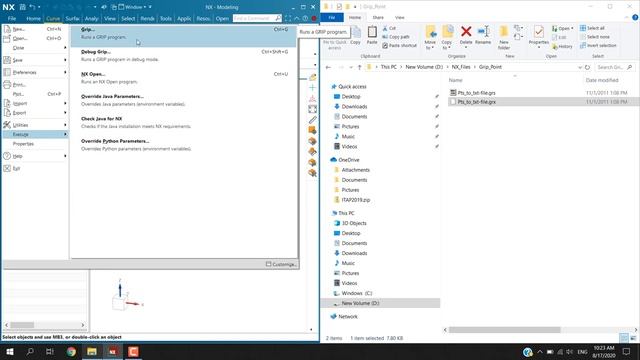Click Explorer back navigation arrow
640x360 pixels.
coord(328,67)
